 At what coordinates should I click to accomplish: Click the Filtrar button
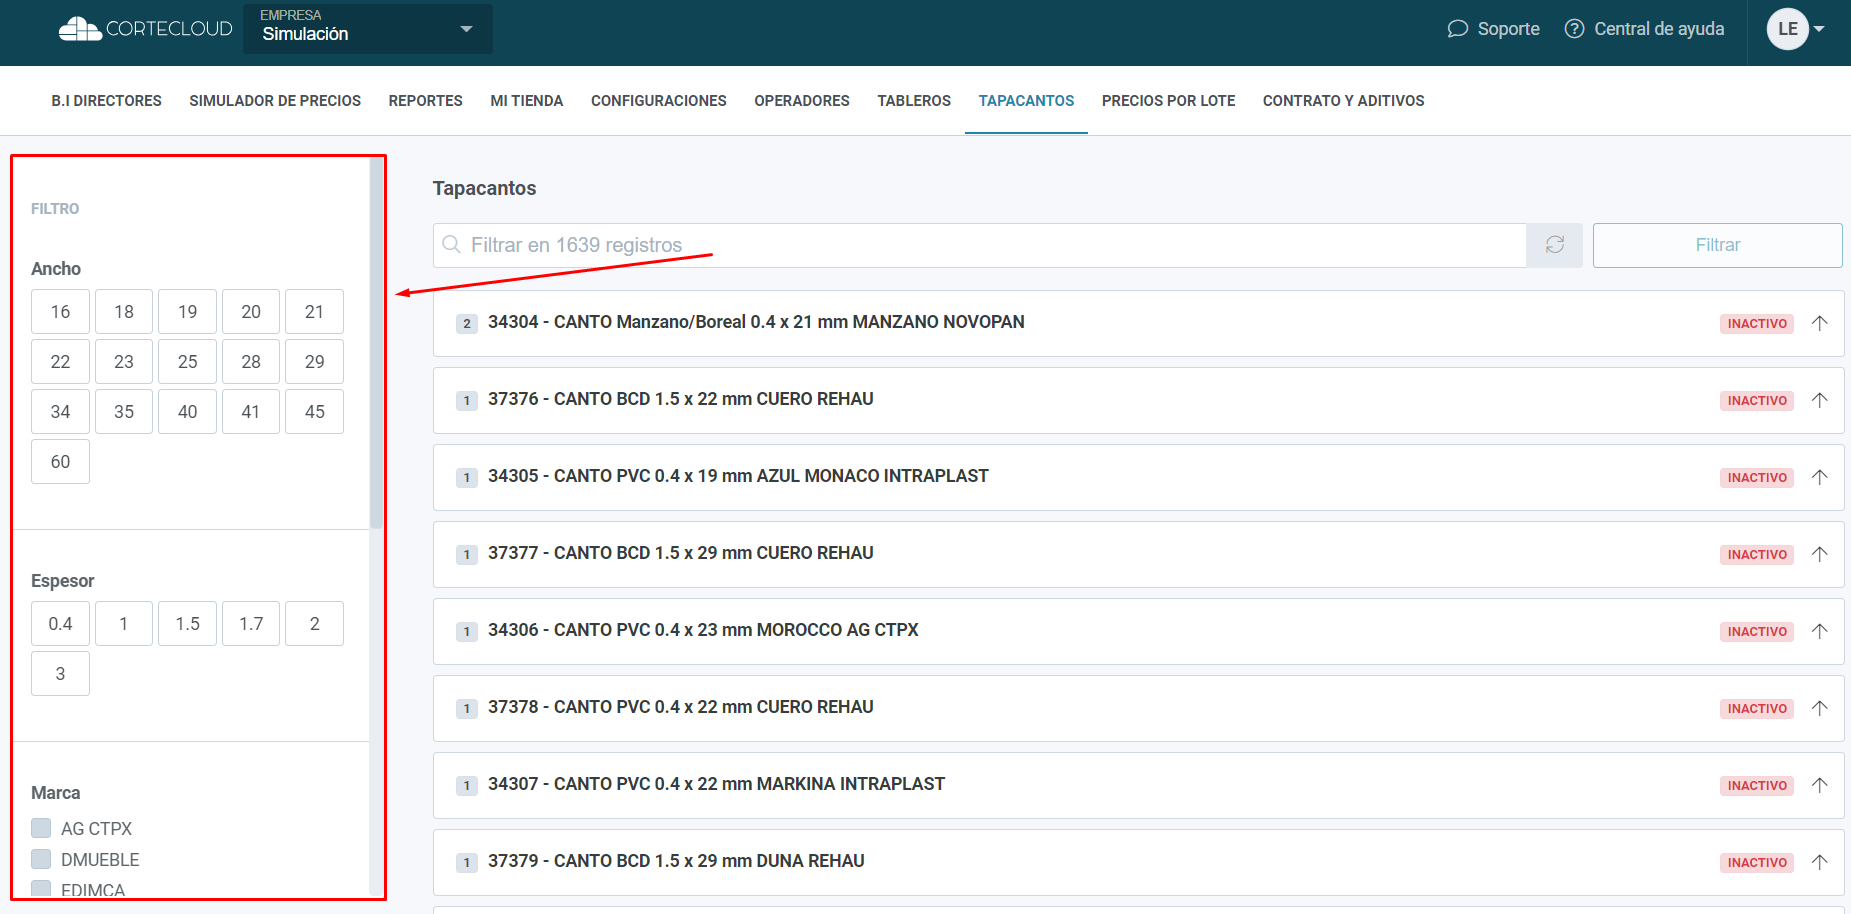click(1717, 245)
